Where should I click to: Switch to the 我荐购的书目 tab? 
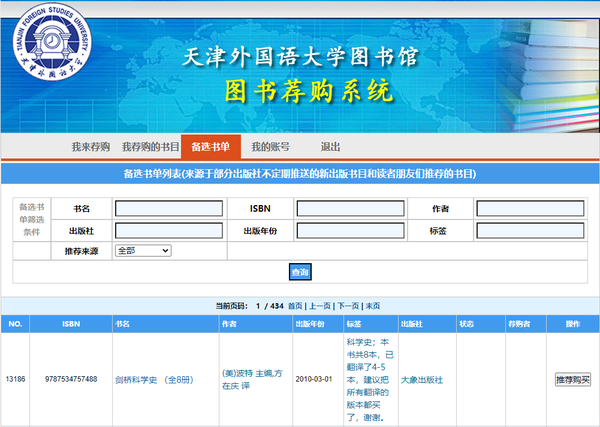(150, 147)
